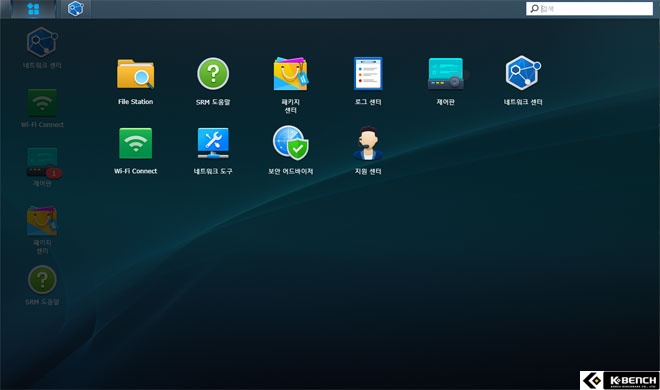Viewport: 660px width, 390px height.
Task: Launch Wi-Fi Connect from the main menu grid
Action: (x=136, y=143)
